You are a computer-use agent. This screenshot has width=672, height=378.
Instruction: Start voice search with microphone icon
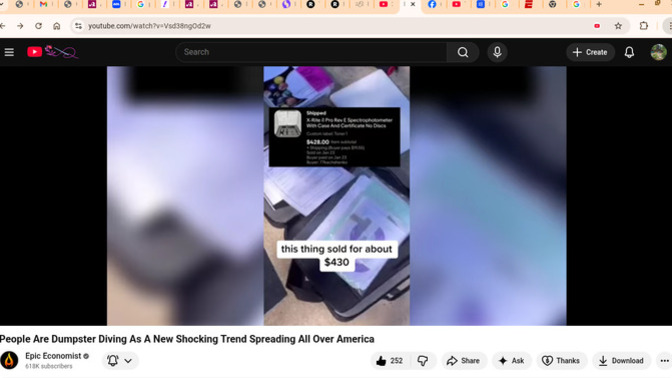[497, 52]
